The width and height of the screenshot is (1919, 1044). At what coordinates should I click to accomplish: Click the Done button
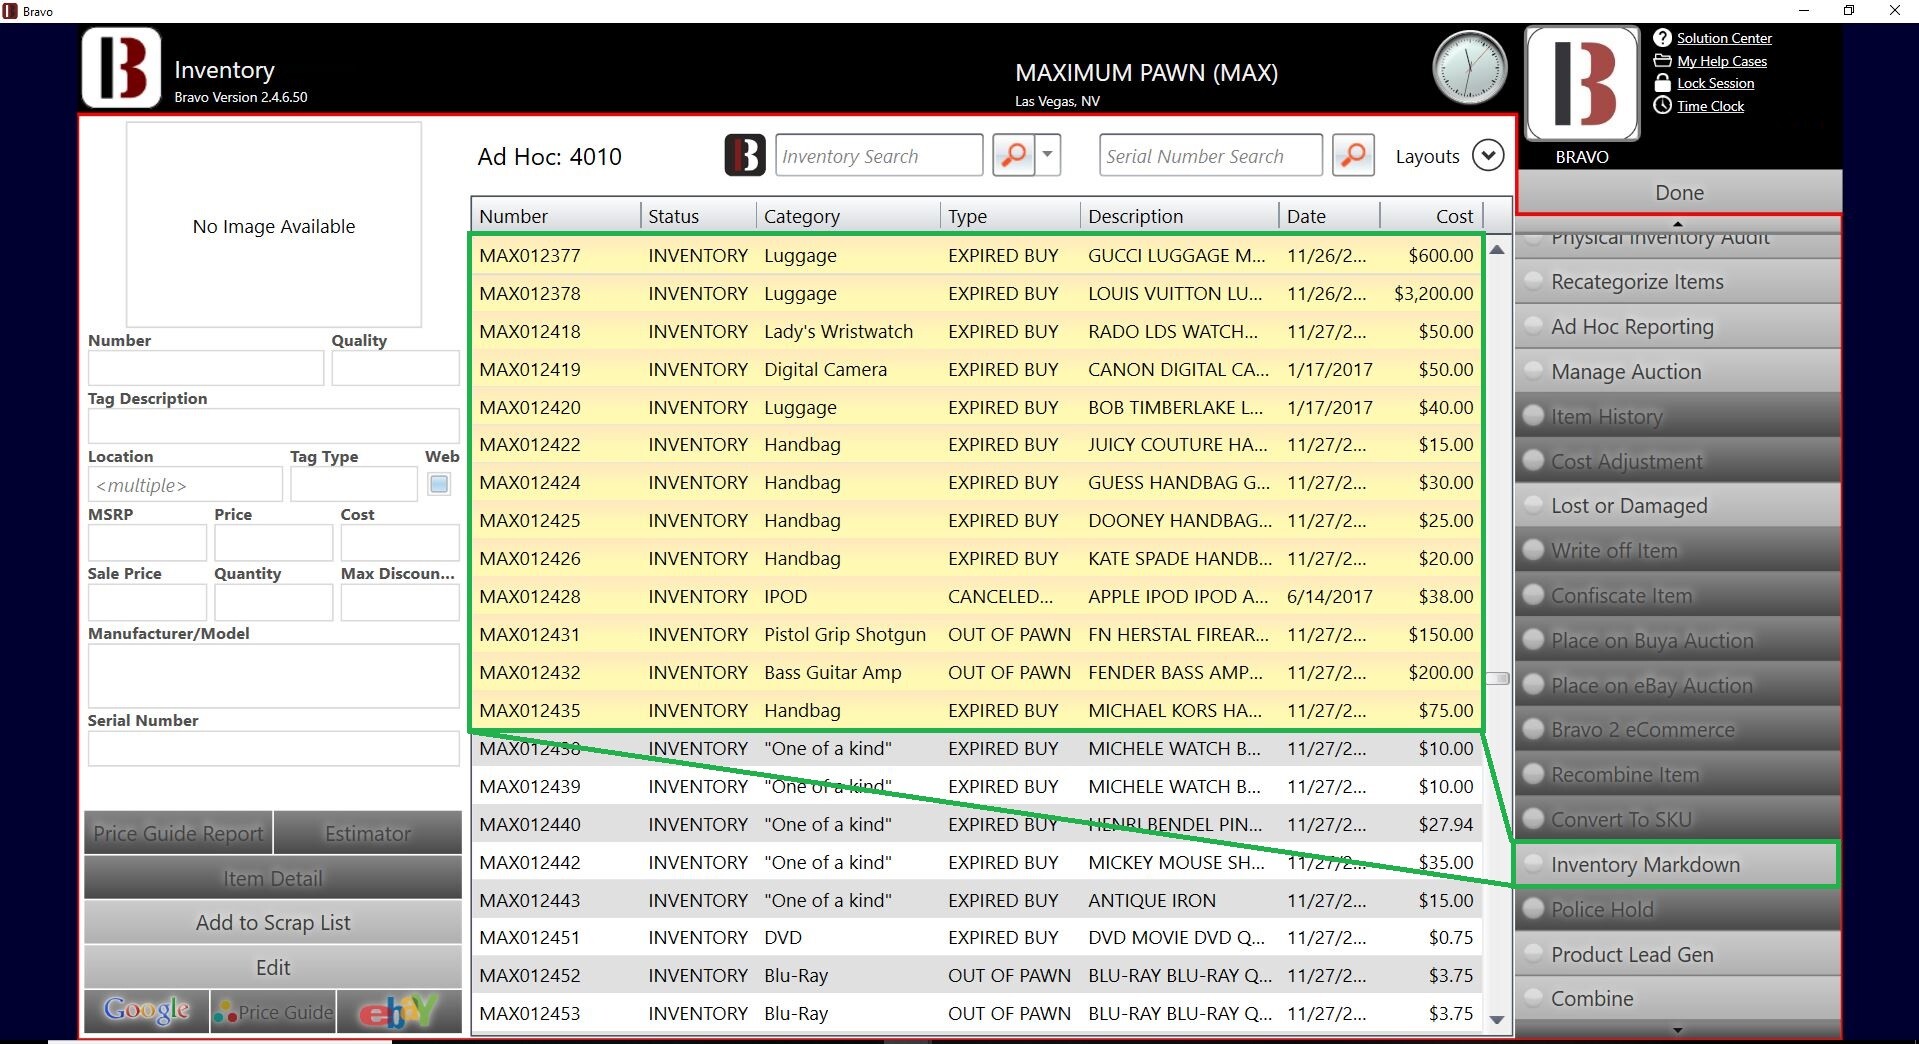[1678, 192]
